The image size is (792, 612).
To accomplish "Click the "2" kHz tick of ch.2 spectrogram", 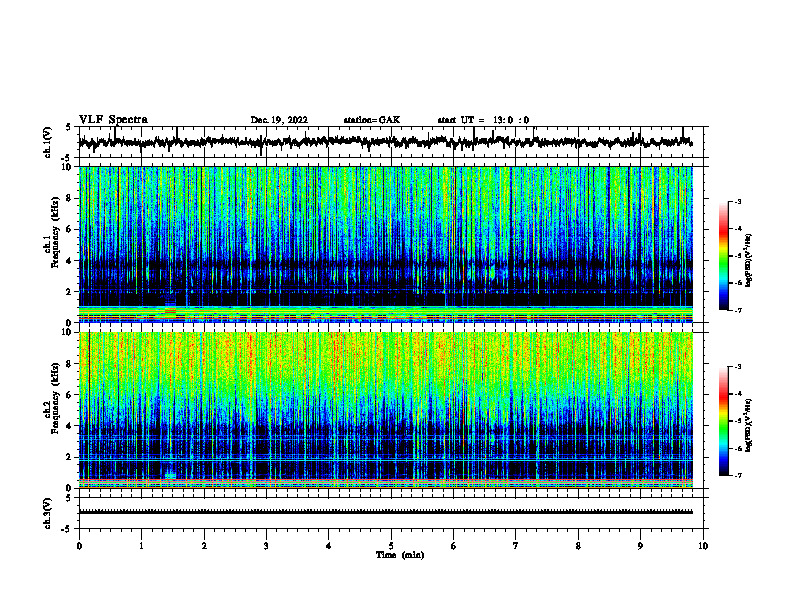I will click(x=69, y=457).
